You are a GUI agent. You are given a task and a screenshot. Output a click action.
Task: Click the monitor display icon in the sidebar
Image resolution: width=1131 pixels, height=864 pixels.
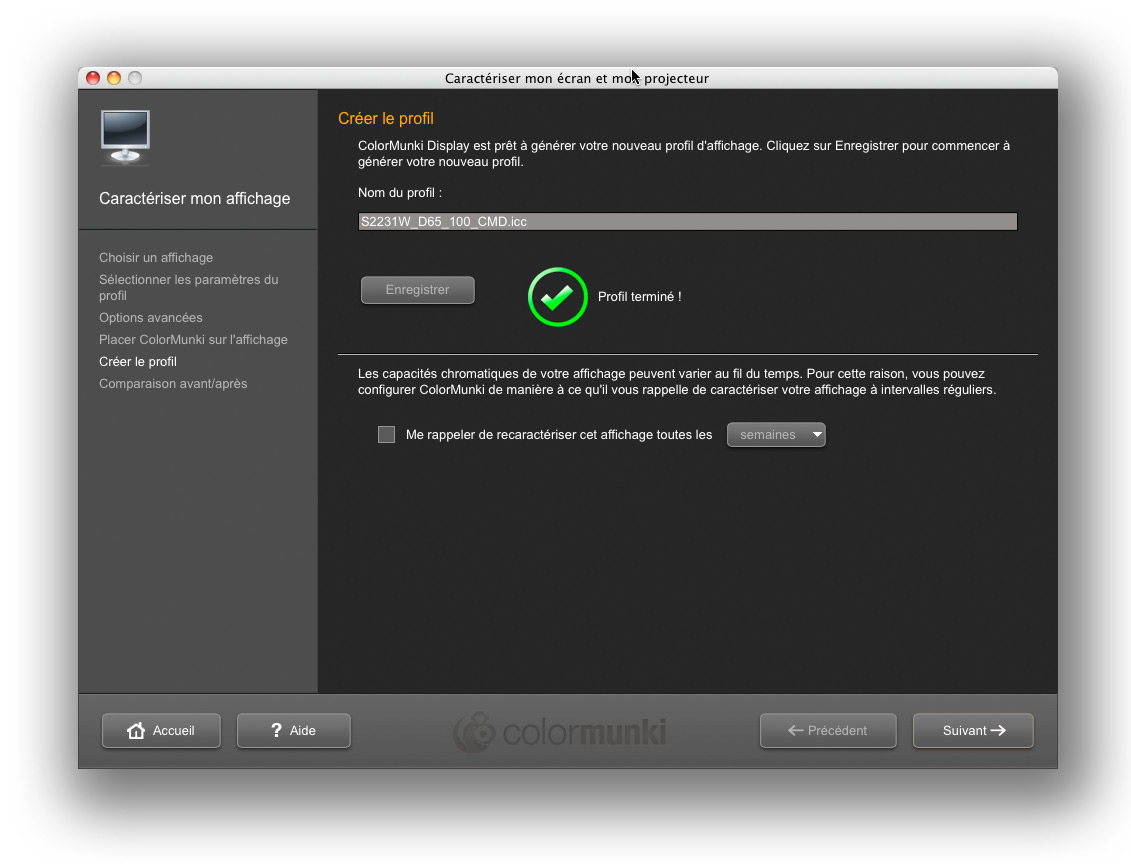tap(126, 137)
